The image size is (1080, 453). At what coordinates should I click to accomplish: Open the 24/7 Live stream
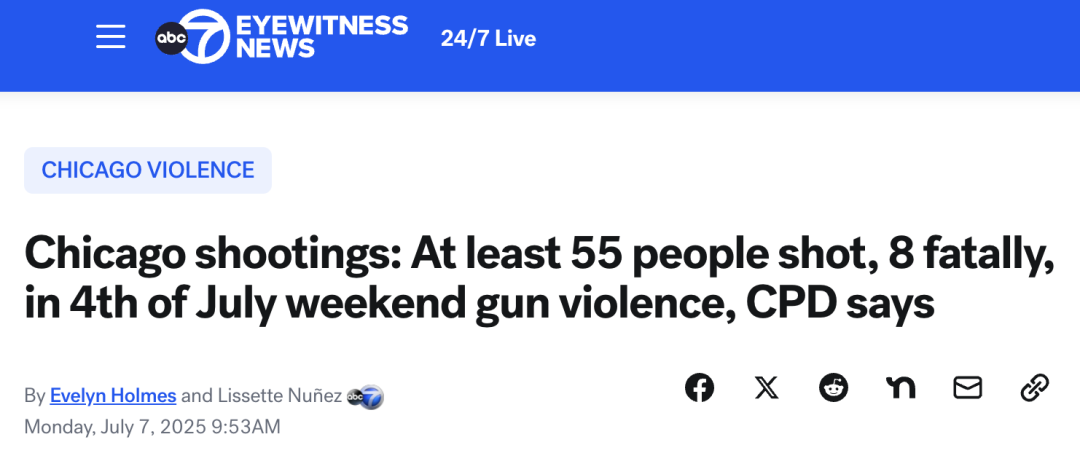tap(488, 39)
